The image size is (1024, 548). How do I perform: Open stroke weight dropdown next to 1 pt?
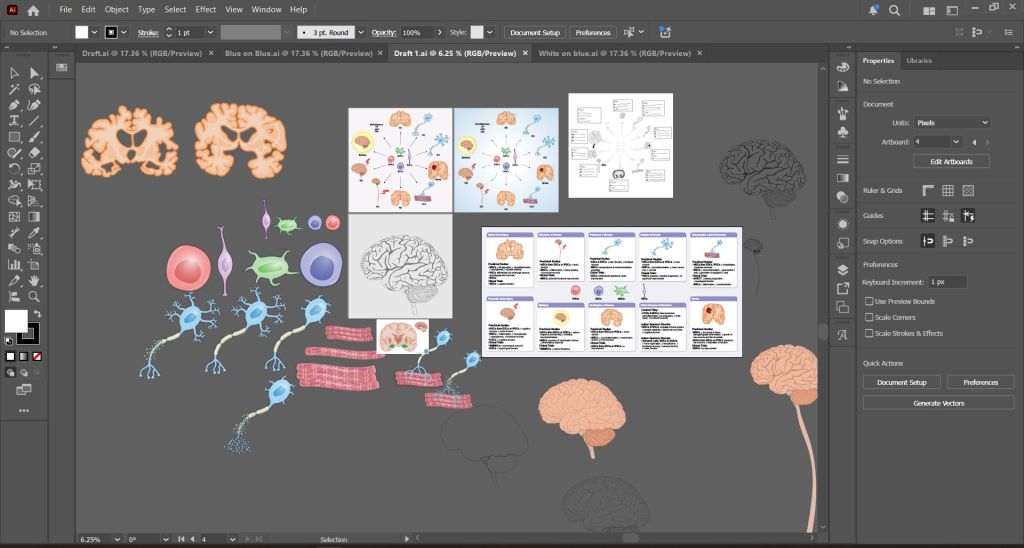pyautogui.click(x=210, y=33)
